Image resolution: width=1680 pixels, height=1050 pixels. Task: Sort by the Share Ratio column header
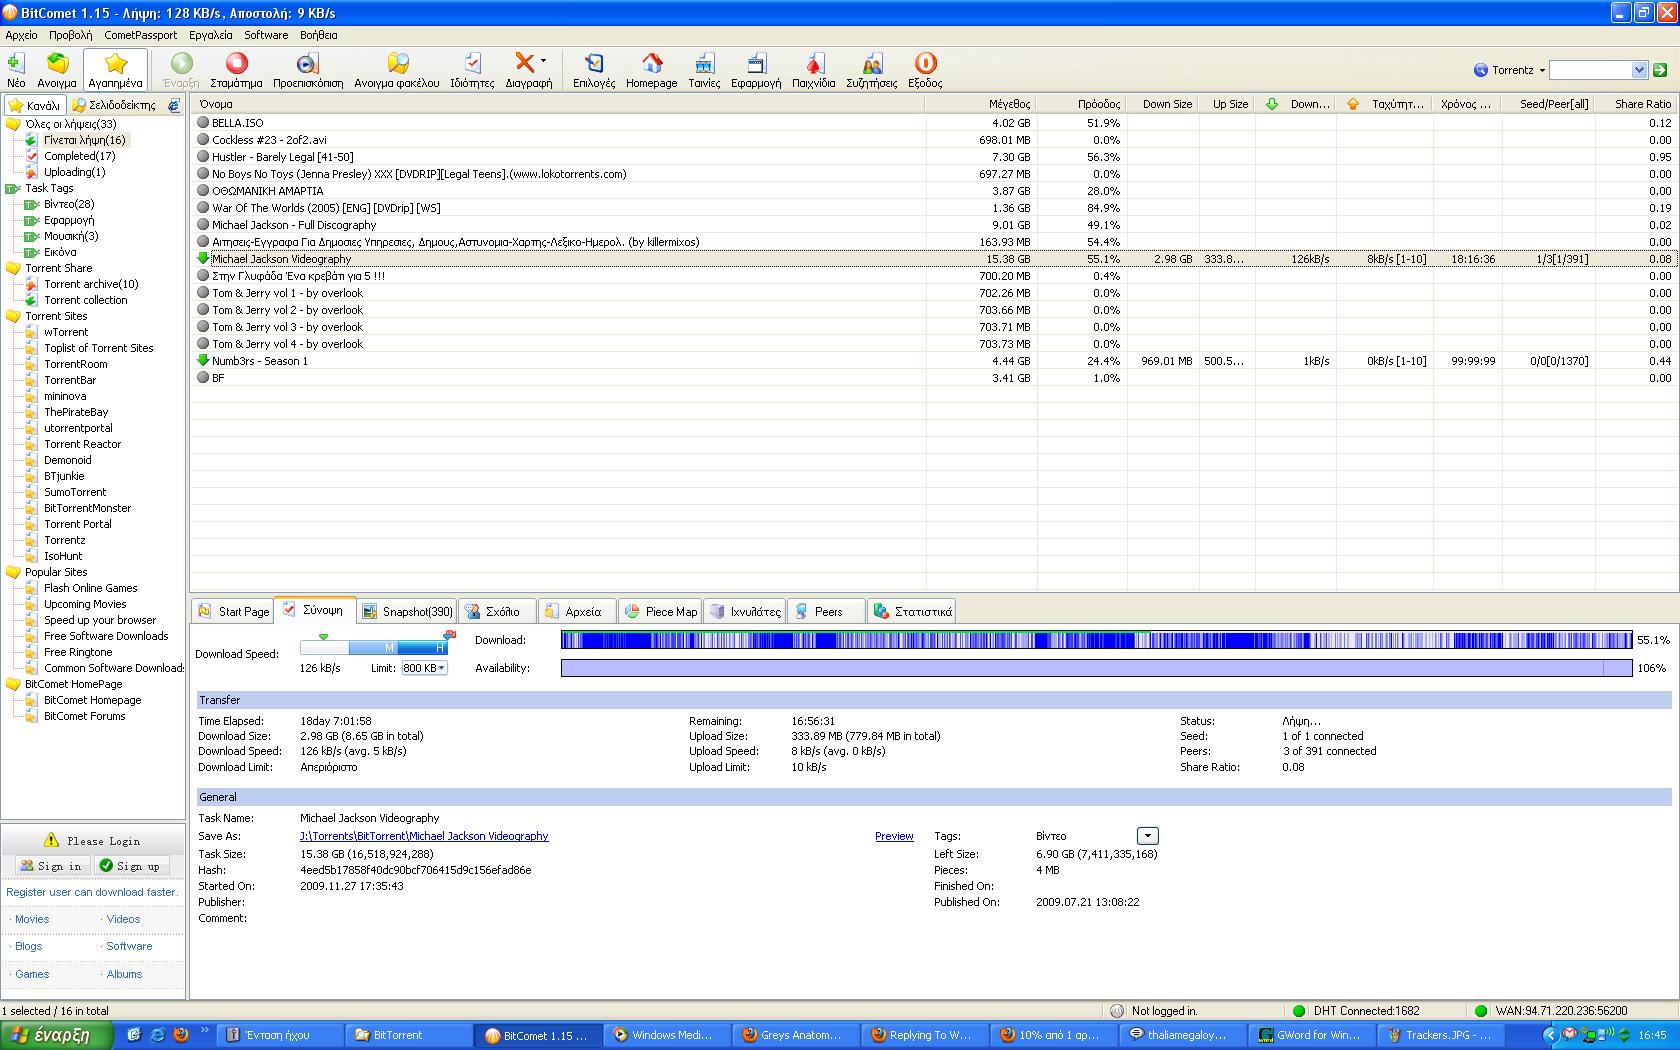point(1639,104)
